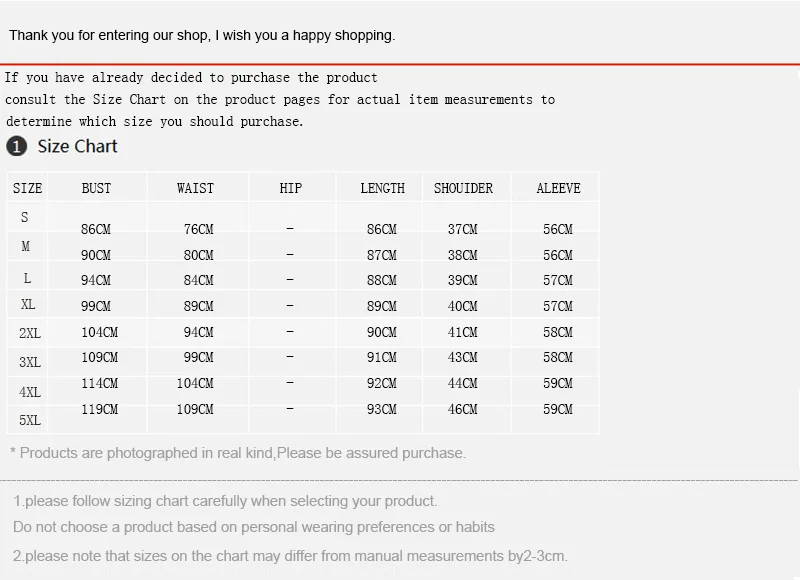
Task: Select the 5XL size label
Action: (x=30, y=420)
